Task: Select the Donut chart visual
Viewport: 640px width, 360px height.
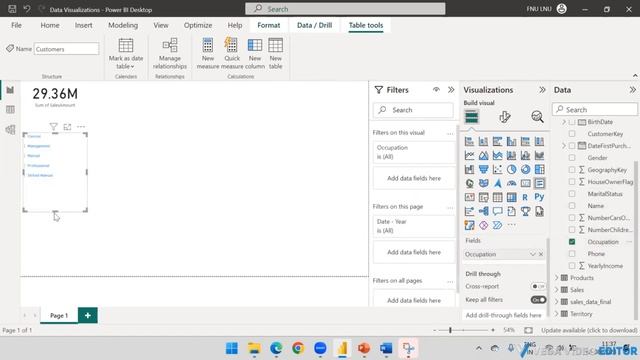Action: (525, 169)
